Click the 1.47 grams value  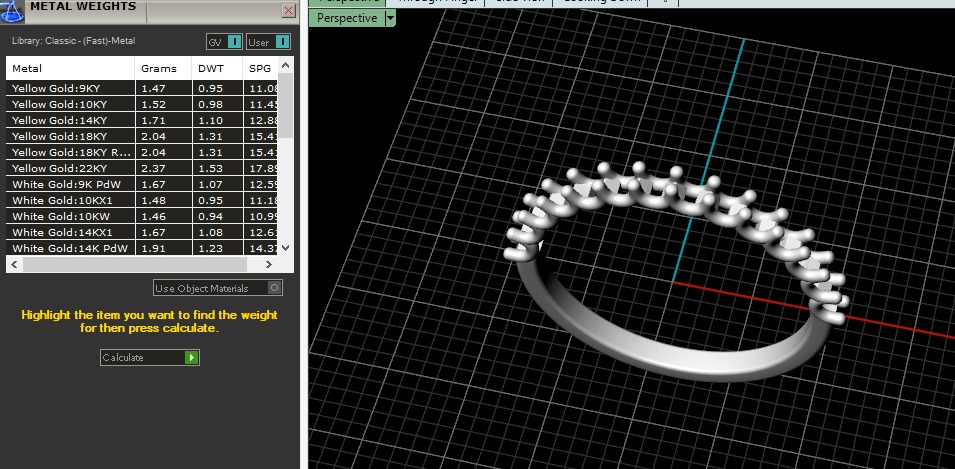[x=153, y=88]
